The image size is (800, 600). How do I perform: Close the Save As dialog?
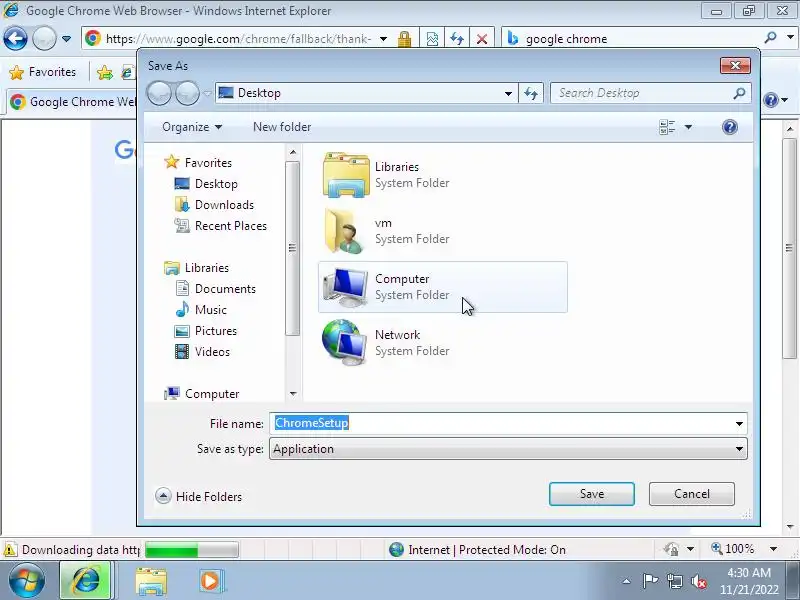point(735,65)
